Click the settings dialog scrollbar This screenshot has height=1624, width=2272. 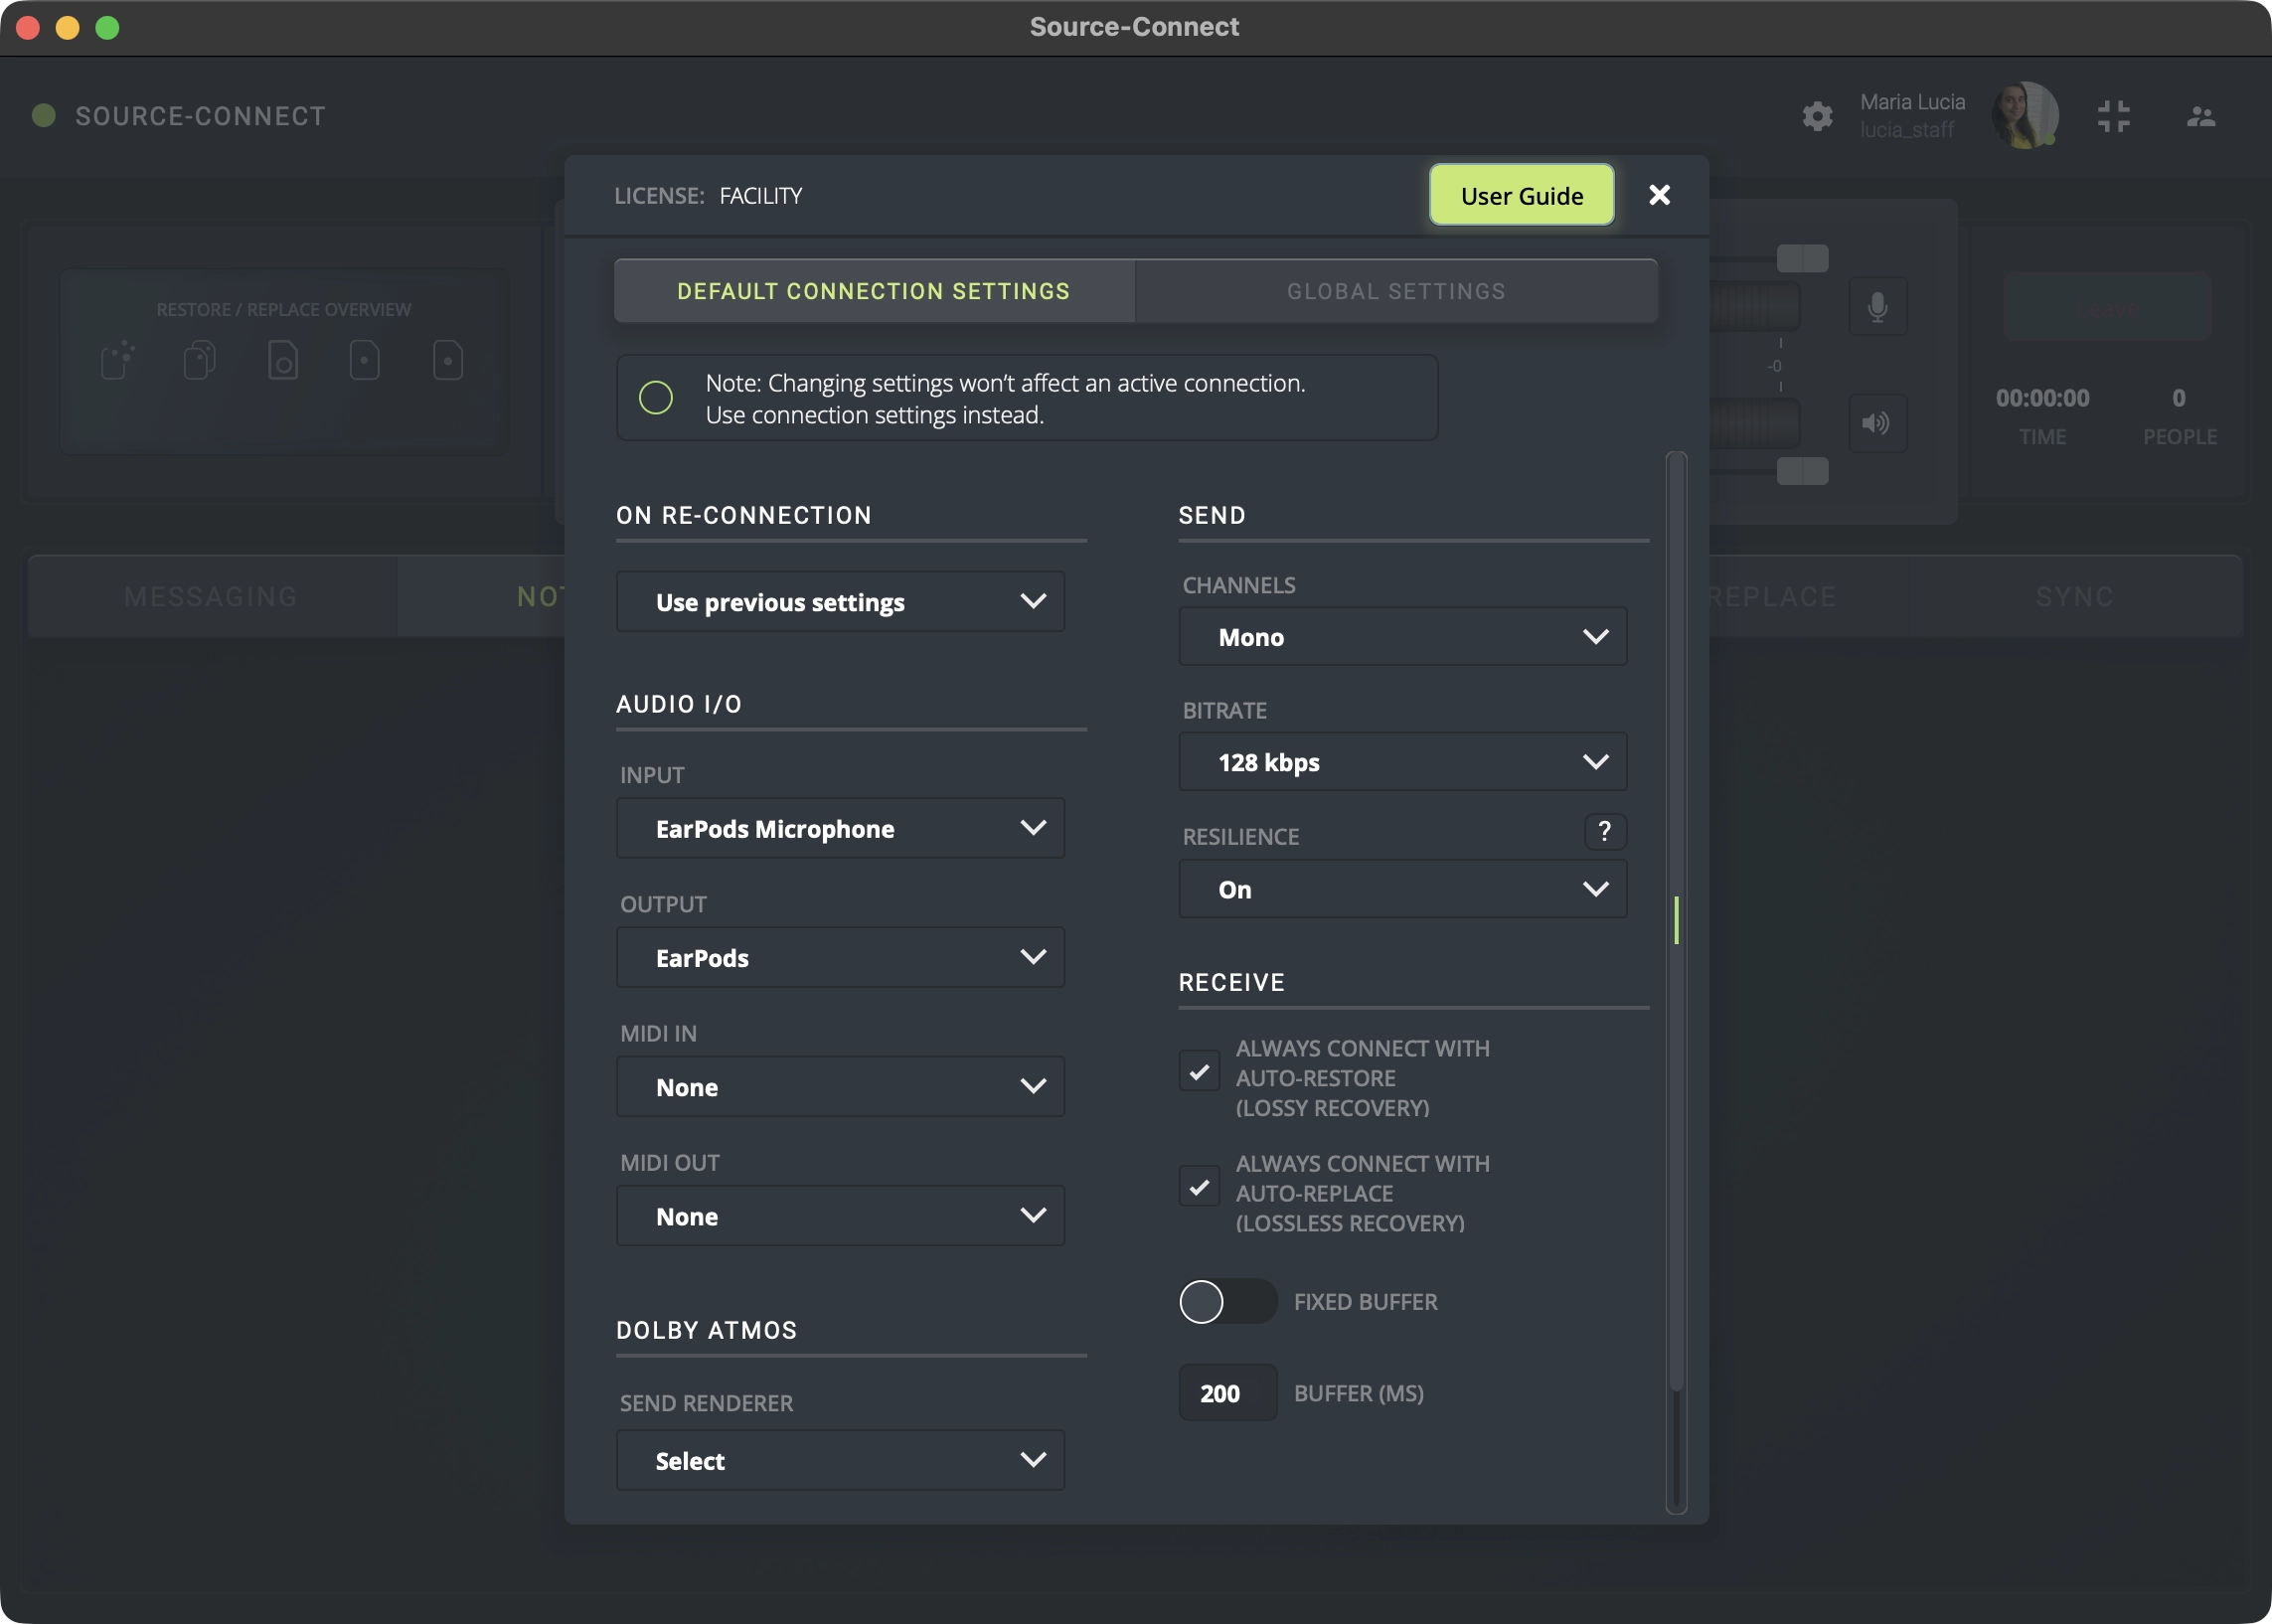click(x=1677, y=919)
